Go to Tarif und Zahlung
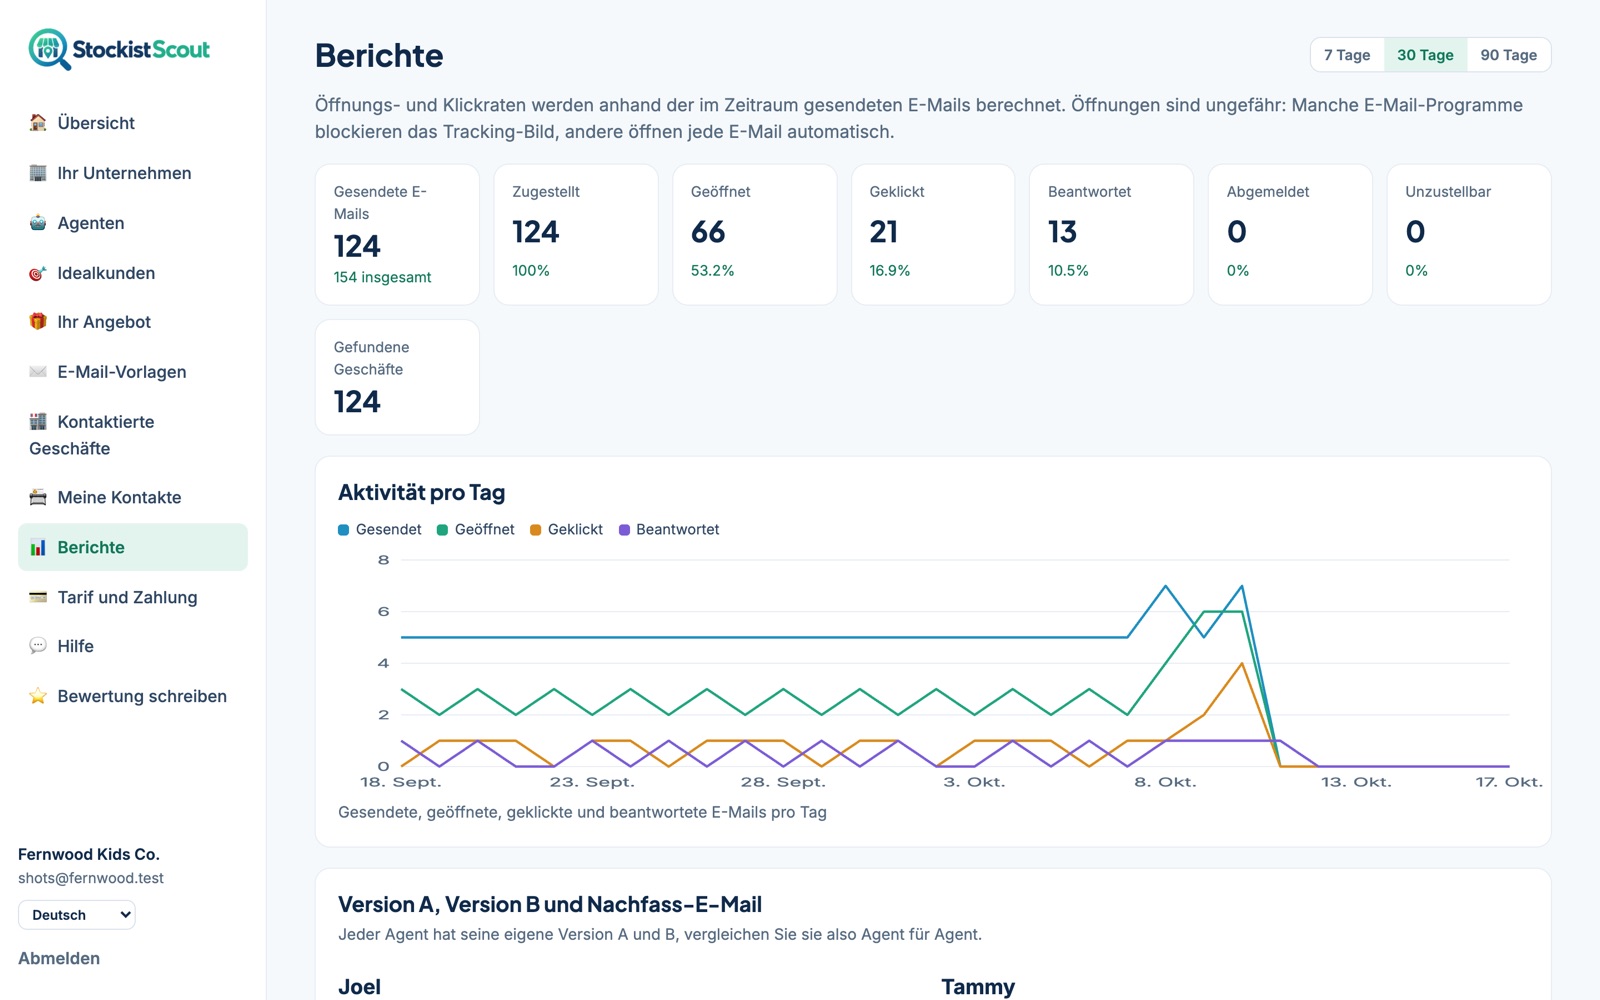Screen dimensions: 1600x1000 [133, 597]
